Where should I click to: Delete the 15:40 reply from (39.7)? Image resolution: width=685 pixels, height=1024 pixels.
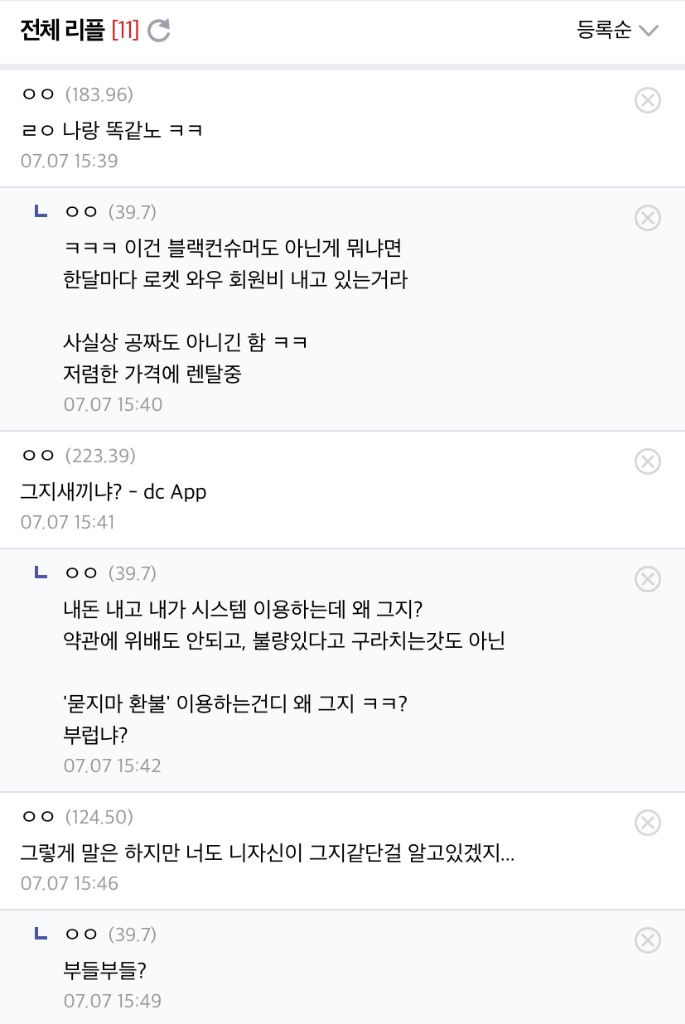coord(647,218)
